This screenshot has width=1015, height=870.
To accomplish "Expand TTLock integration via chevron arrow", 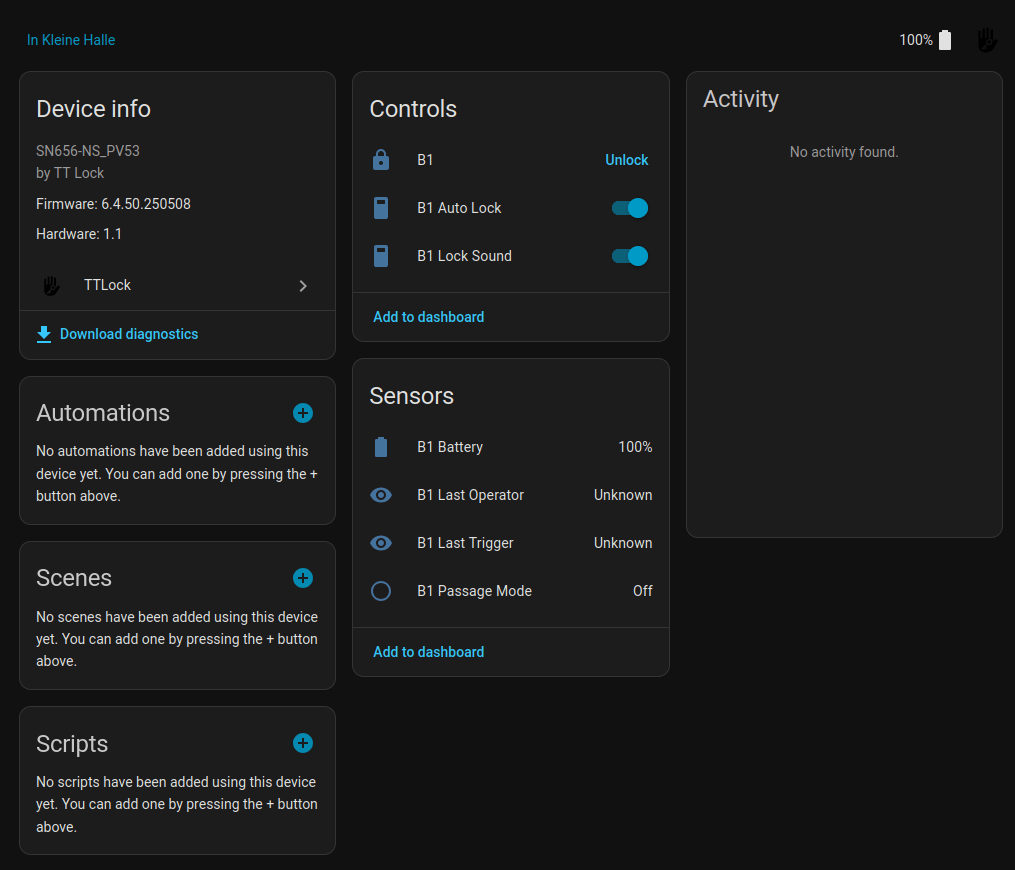I will (303, 286).
